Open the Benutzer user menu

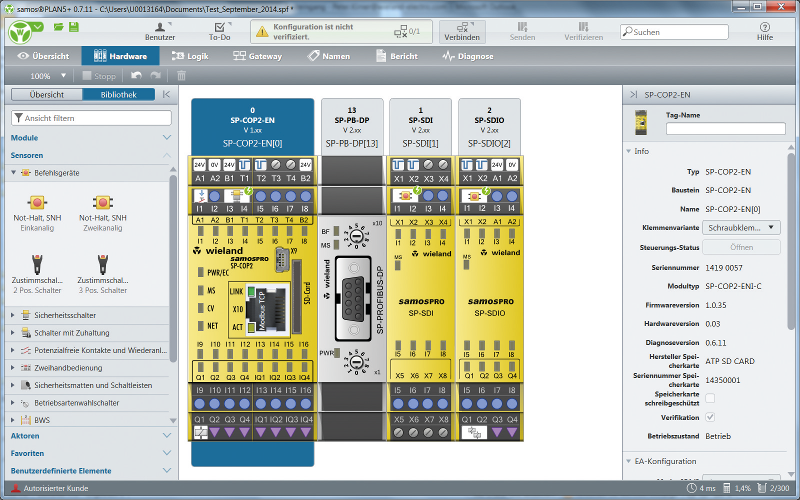(x=160, y=32)
